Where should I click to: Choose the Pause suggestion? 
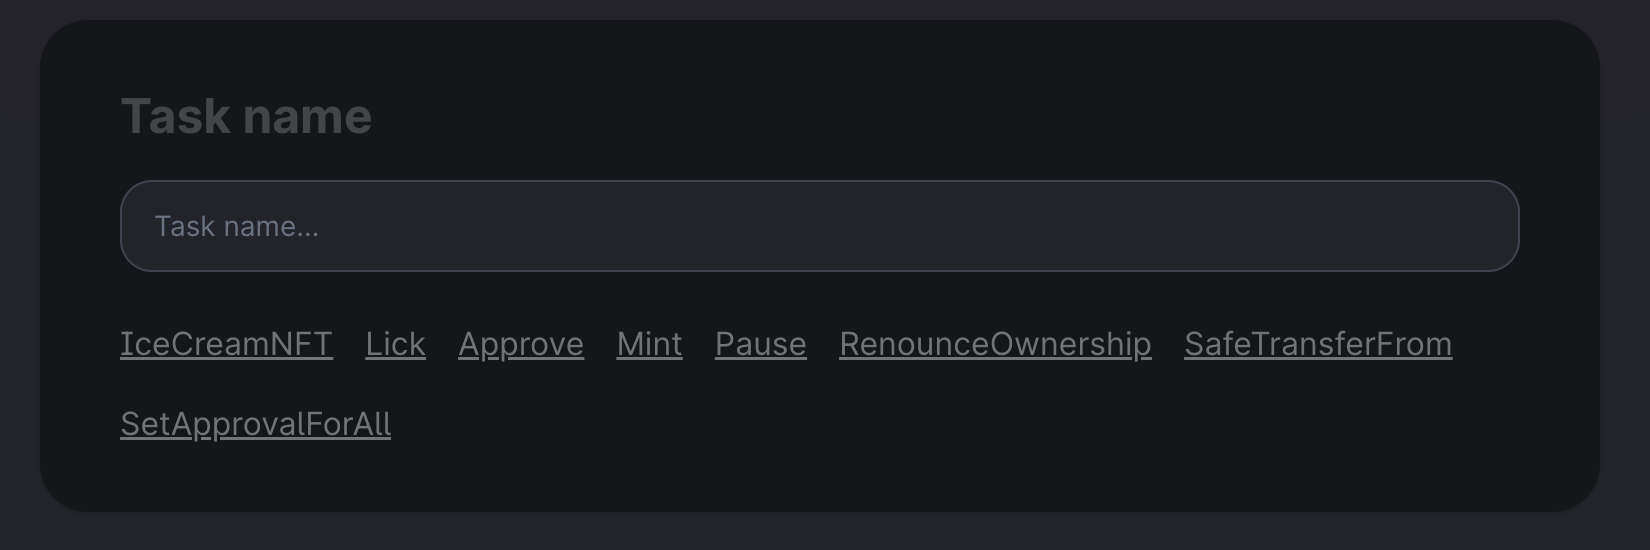click(760, 344)
